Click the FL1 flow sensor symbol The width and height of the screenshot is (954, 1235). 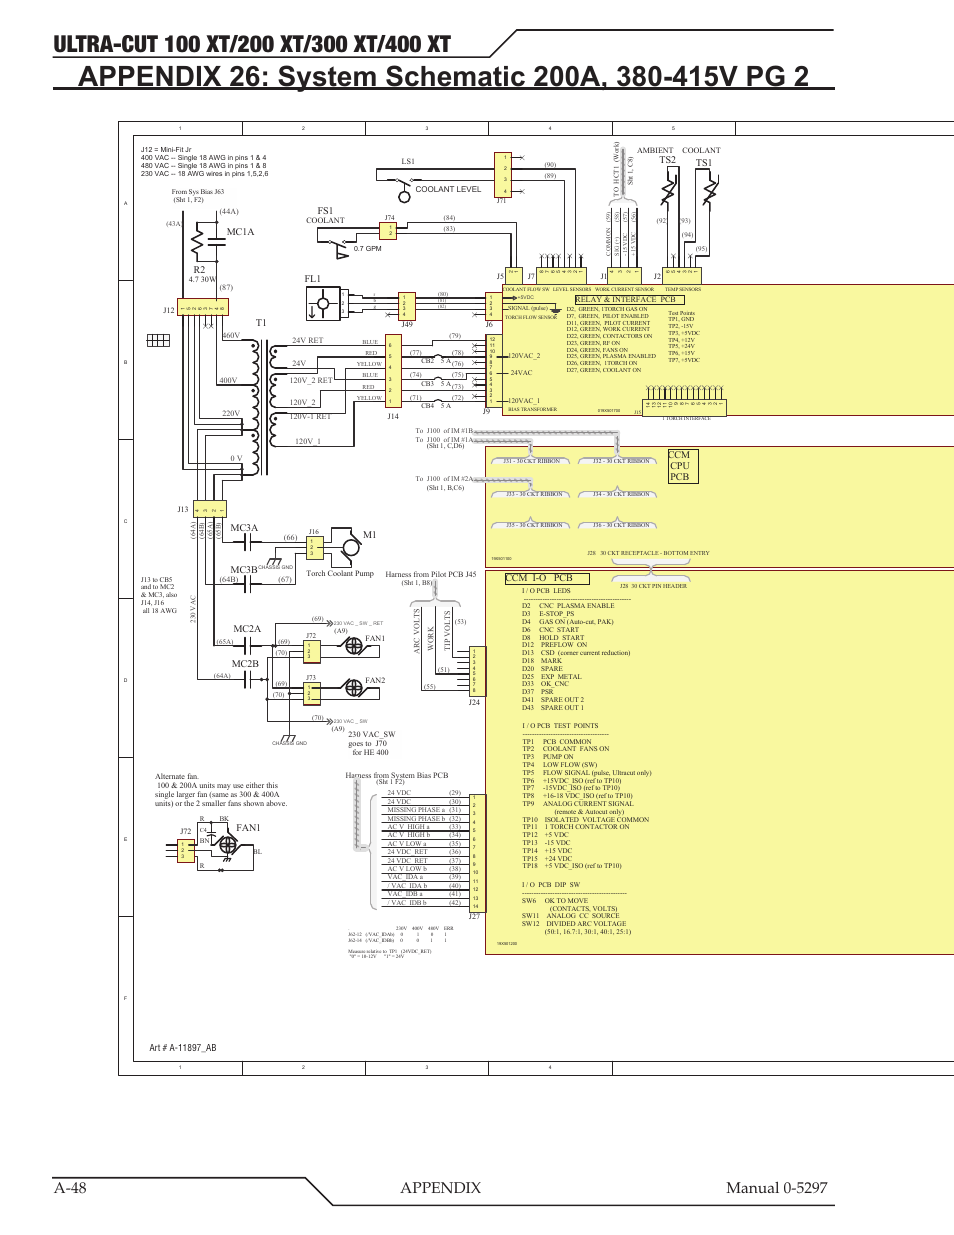click(x=322, y=303)
